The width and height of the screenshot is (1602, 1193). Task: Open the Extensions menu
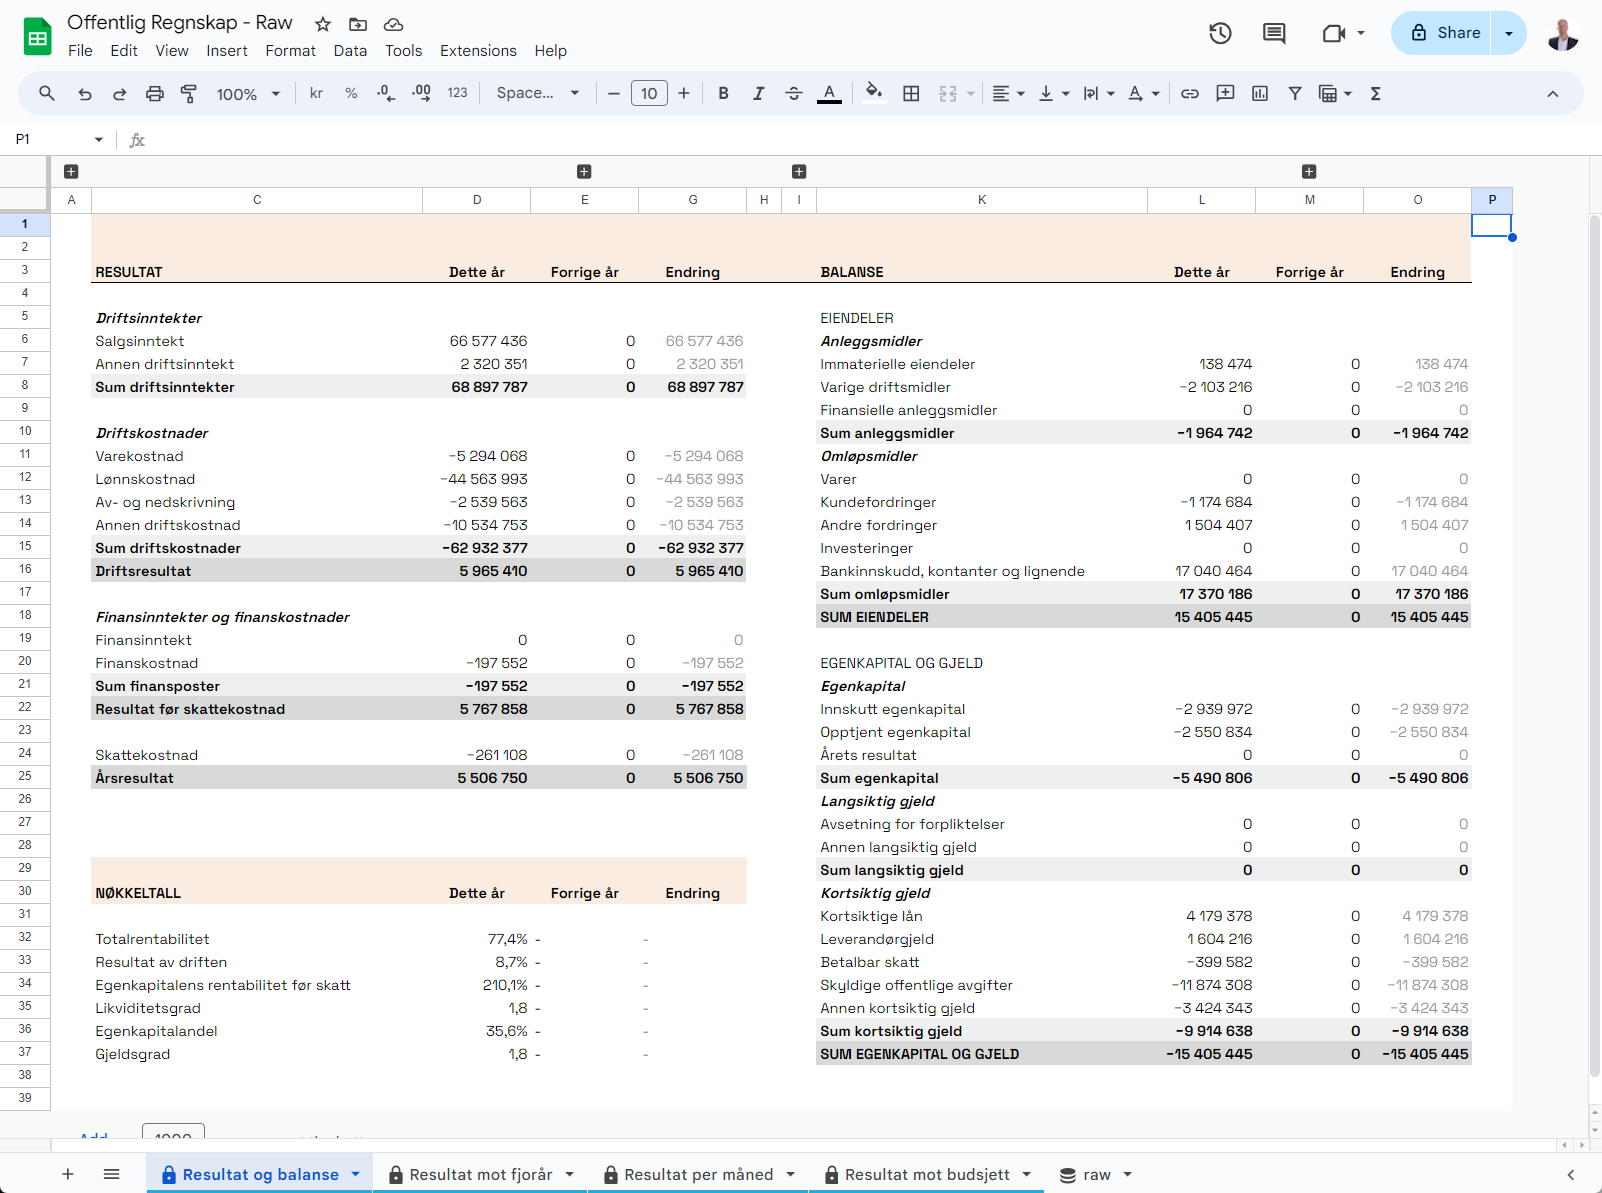(478, 51)
